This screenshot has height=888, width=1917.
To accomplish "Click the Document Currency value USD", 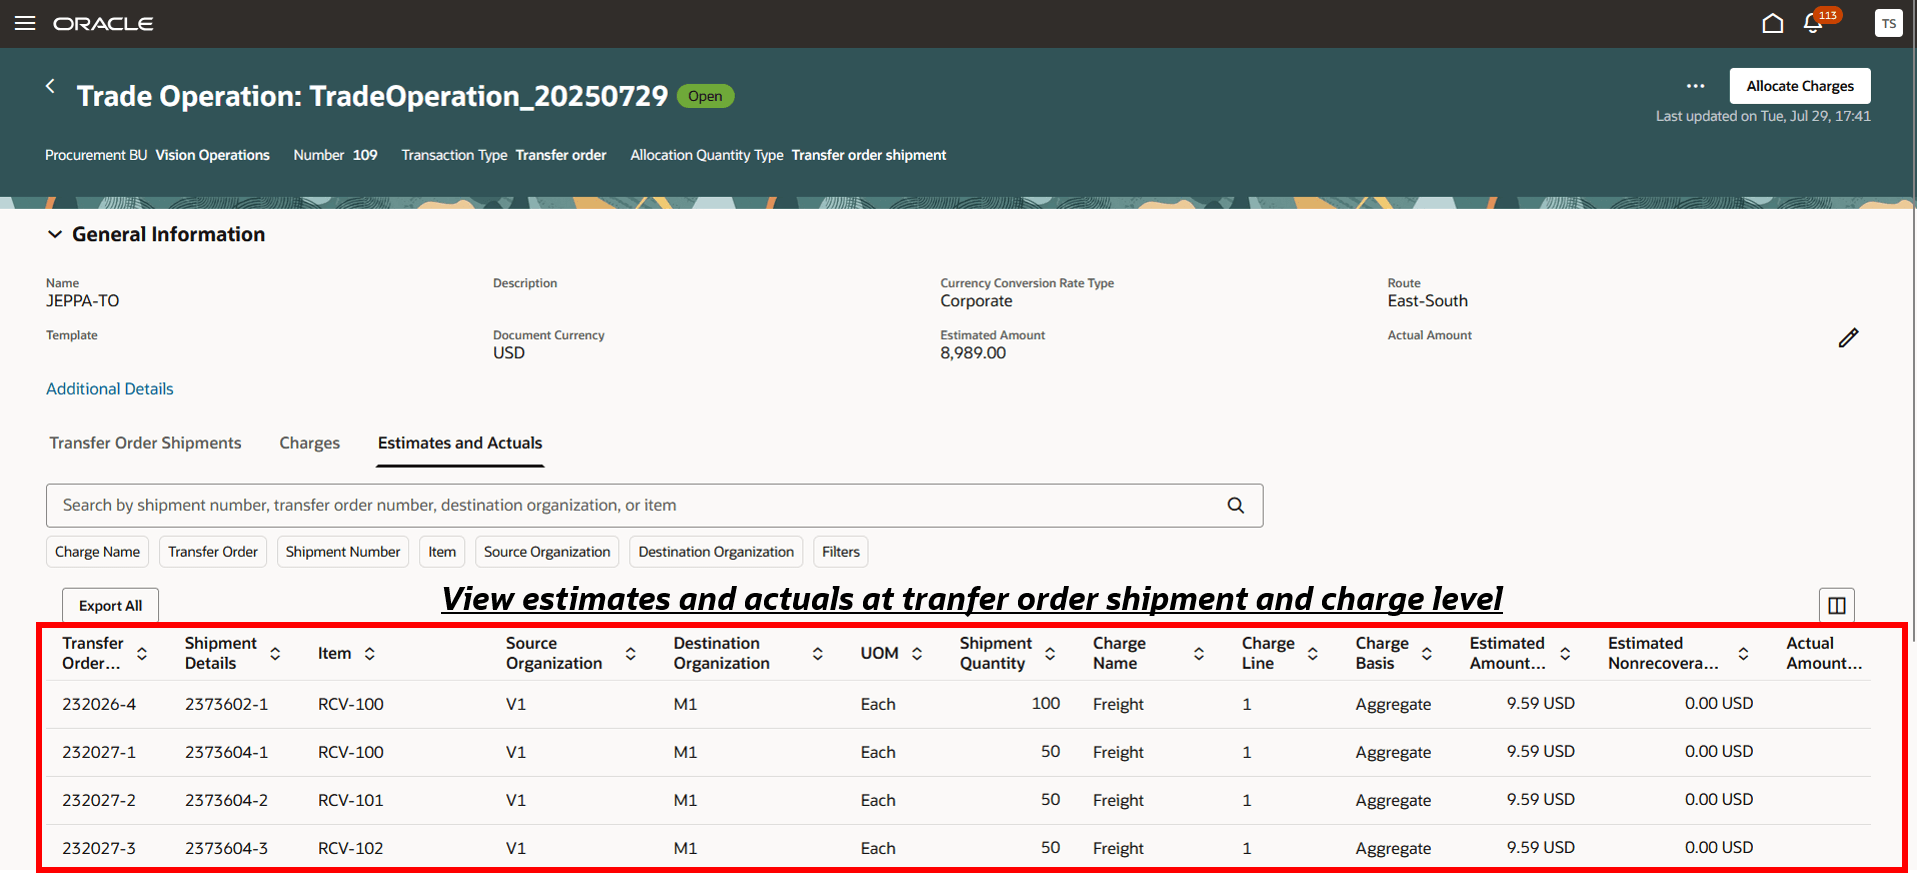I will pyautogui.click(x=509, y=353).
